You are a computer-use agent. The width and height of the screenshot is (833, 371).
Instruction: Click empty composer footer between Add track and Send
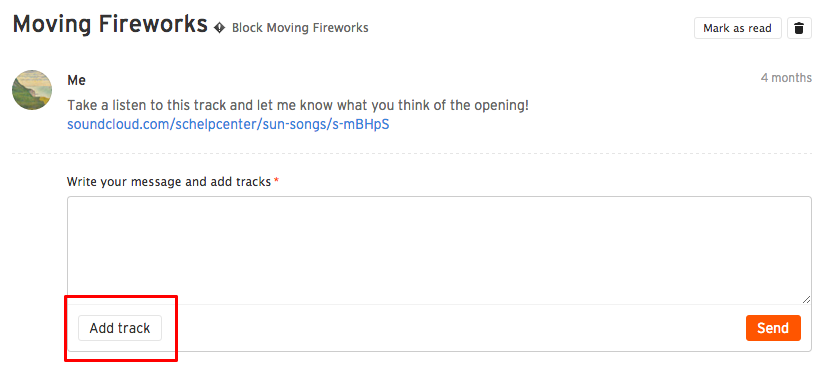pyautogui.click(x=454, y=328)
